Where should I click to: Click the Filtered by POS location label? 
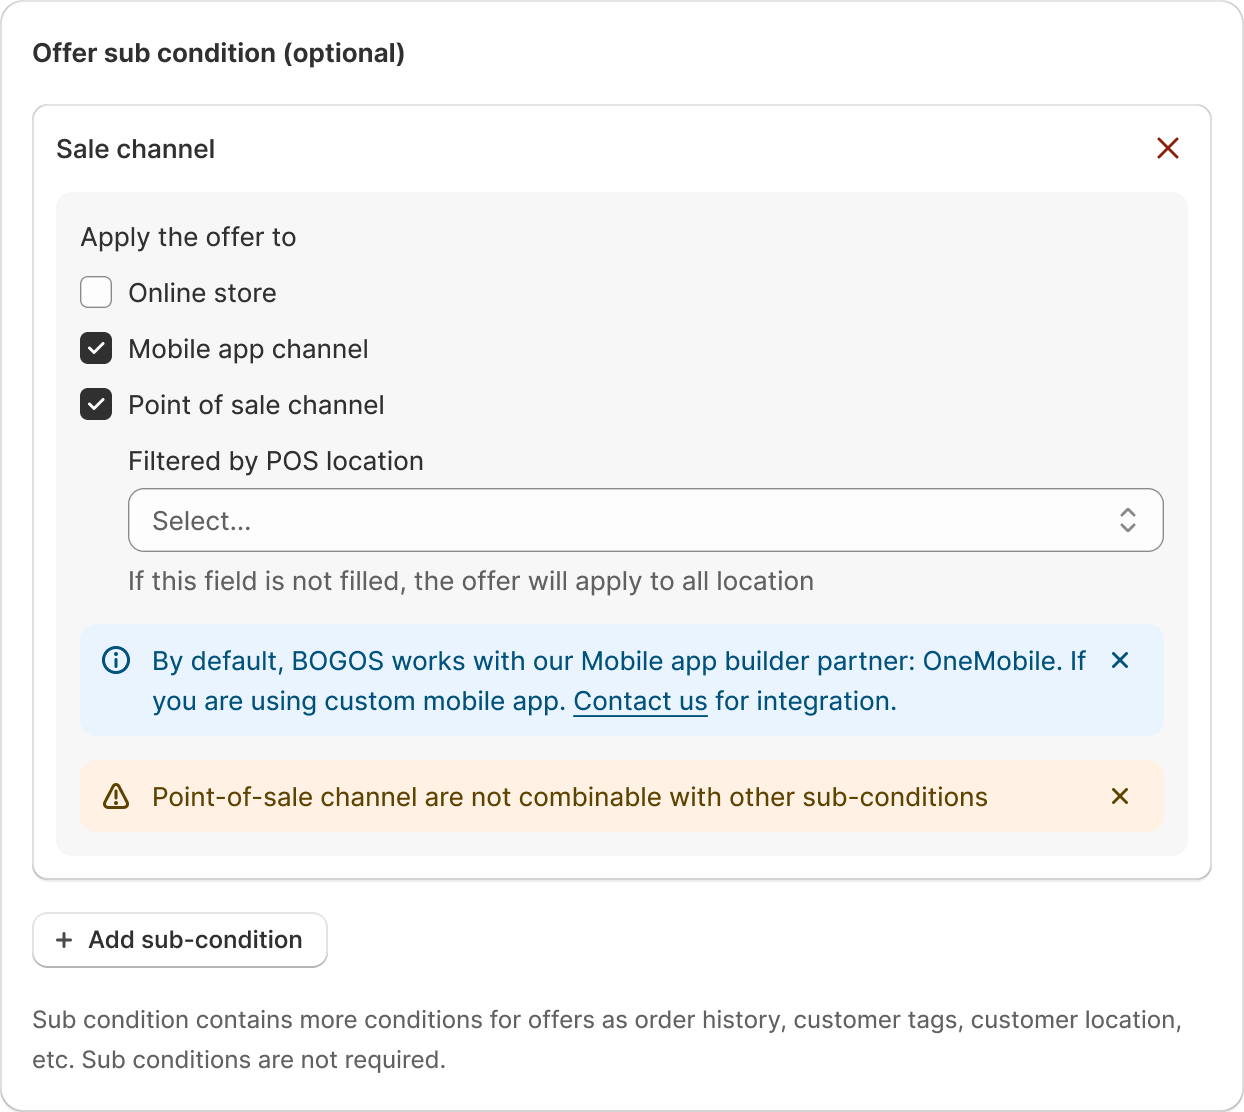pyautogui.click(x=276, y=461)
